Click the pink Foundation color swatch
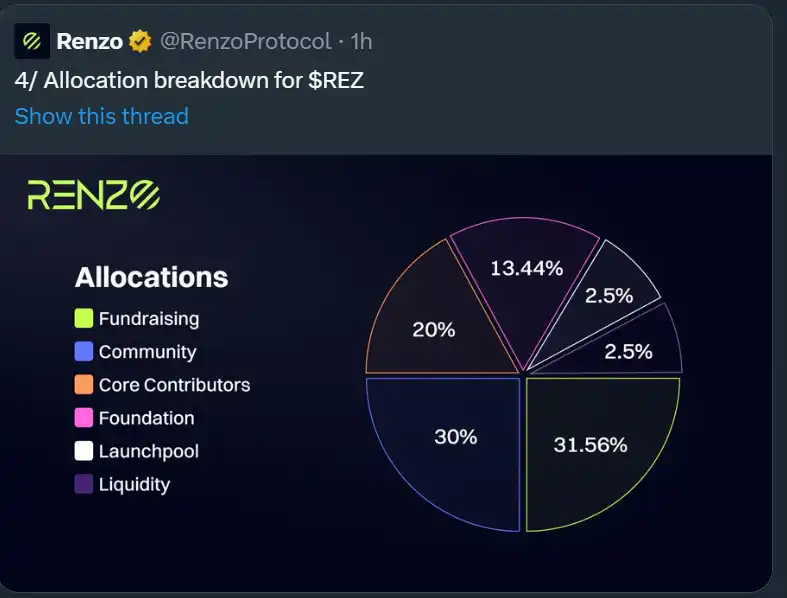 [84, 418]
